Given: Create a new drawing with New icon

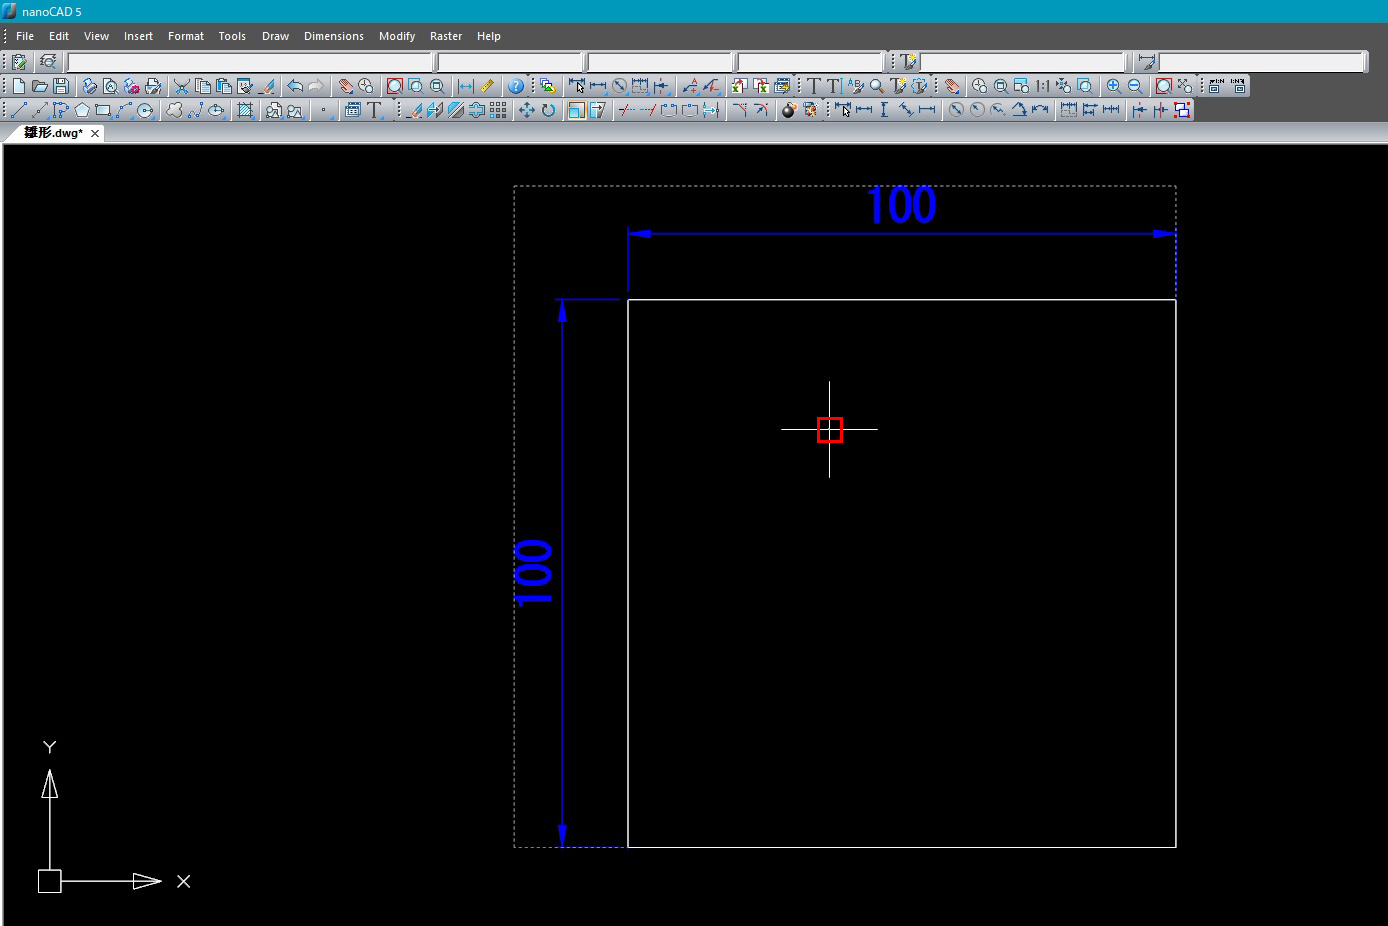Looking at the screenshot, I should 18,86.
